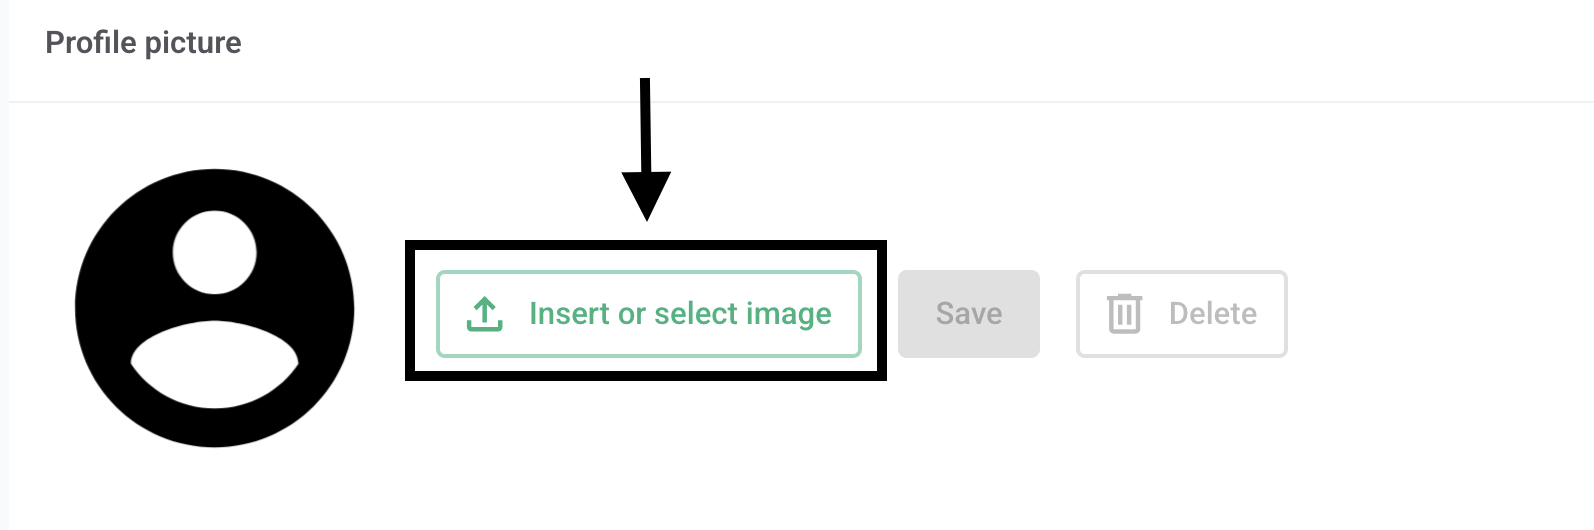Click the avatar's white head circle
The image size is (1594, 530).
click(215, 252)
